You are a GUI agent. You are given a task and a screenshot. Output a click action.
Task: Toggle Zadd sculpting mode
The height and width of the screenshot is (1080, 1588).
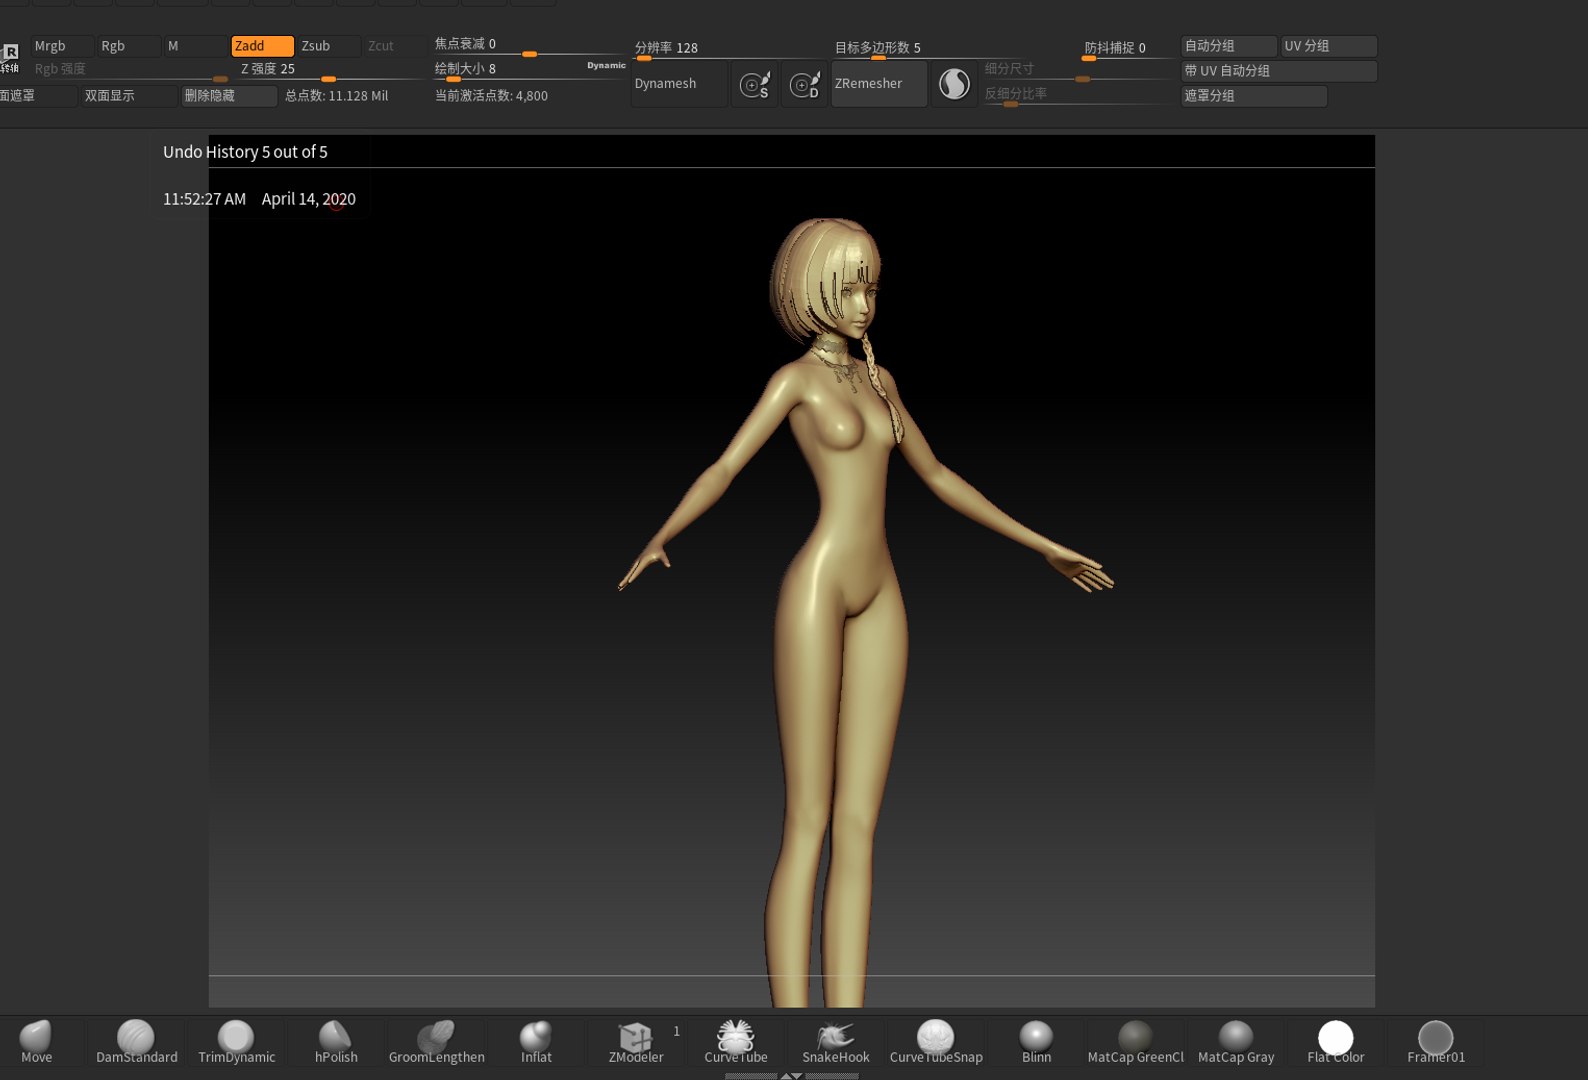pos(262,46)
